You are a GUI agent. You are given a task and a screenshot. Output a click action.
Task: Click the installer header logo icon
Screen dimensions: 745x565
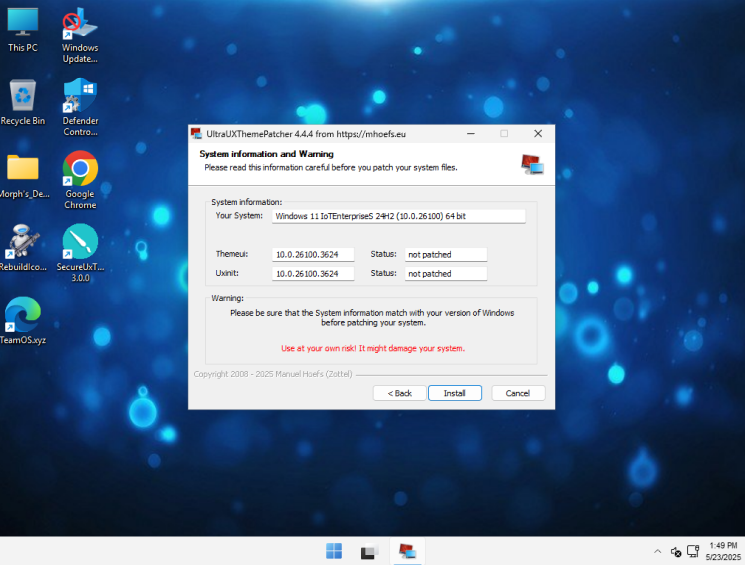tap(532, 165)
